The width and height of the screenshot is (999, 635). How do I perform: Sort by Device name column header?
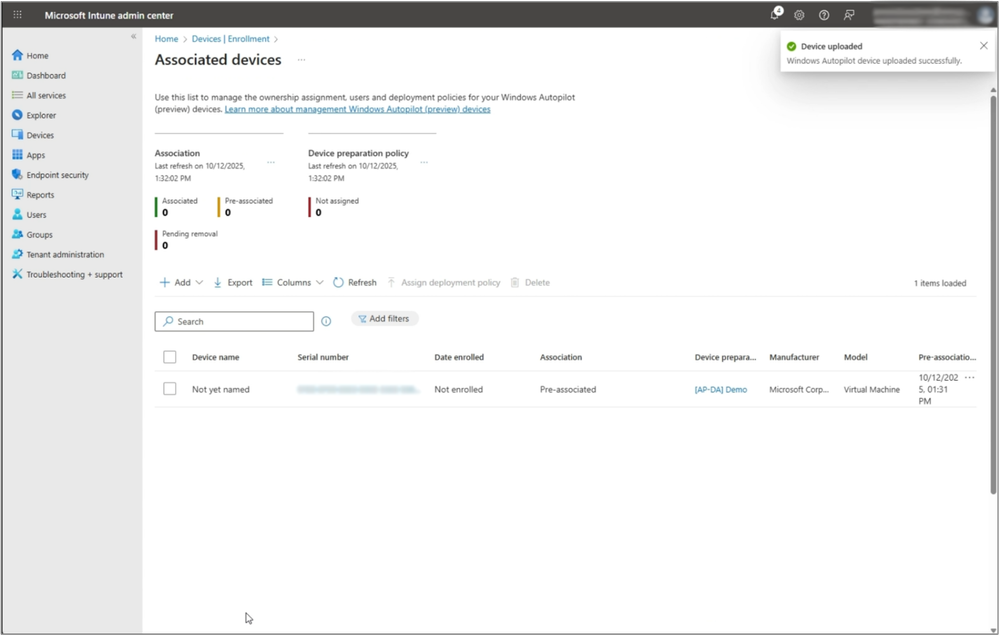click(216, 357)
